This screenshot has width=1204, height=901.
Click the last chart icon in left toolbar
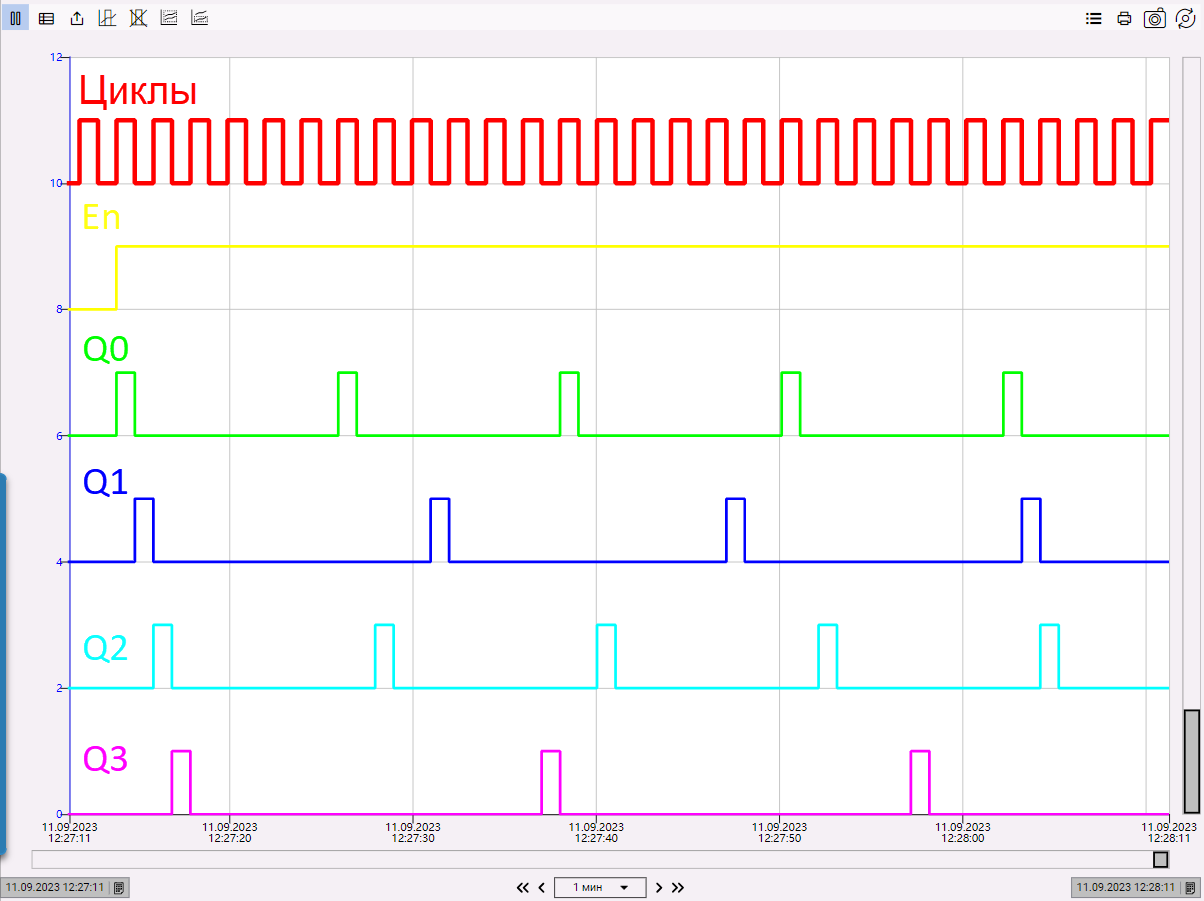tap(200, 18)
